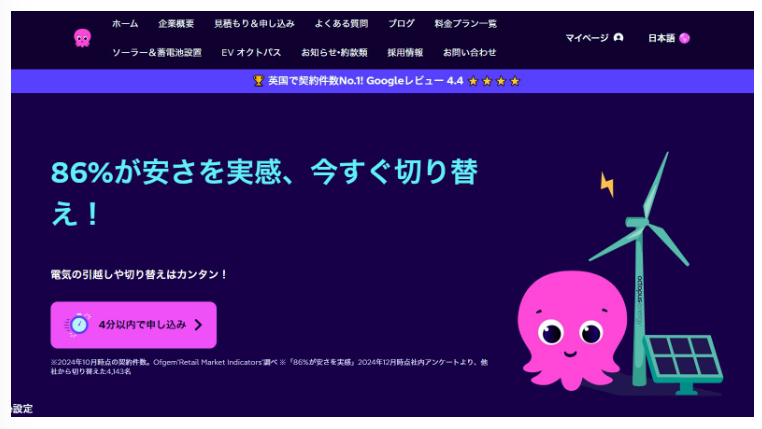Click the chevron arrow on the apply button
Image resolution: width=762 pixels, height=429 pixels.
coord(198,325)
